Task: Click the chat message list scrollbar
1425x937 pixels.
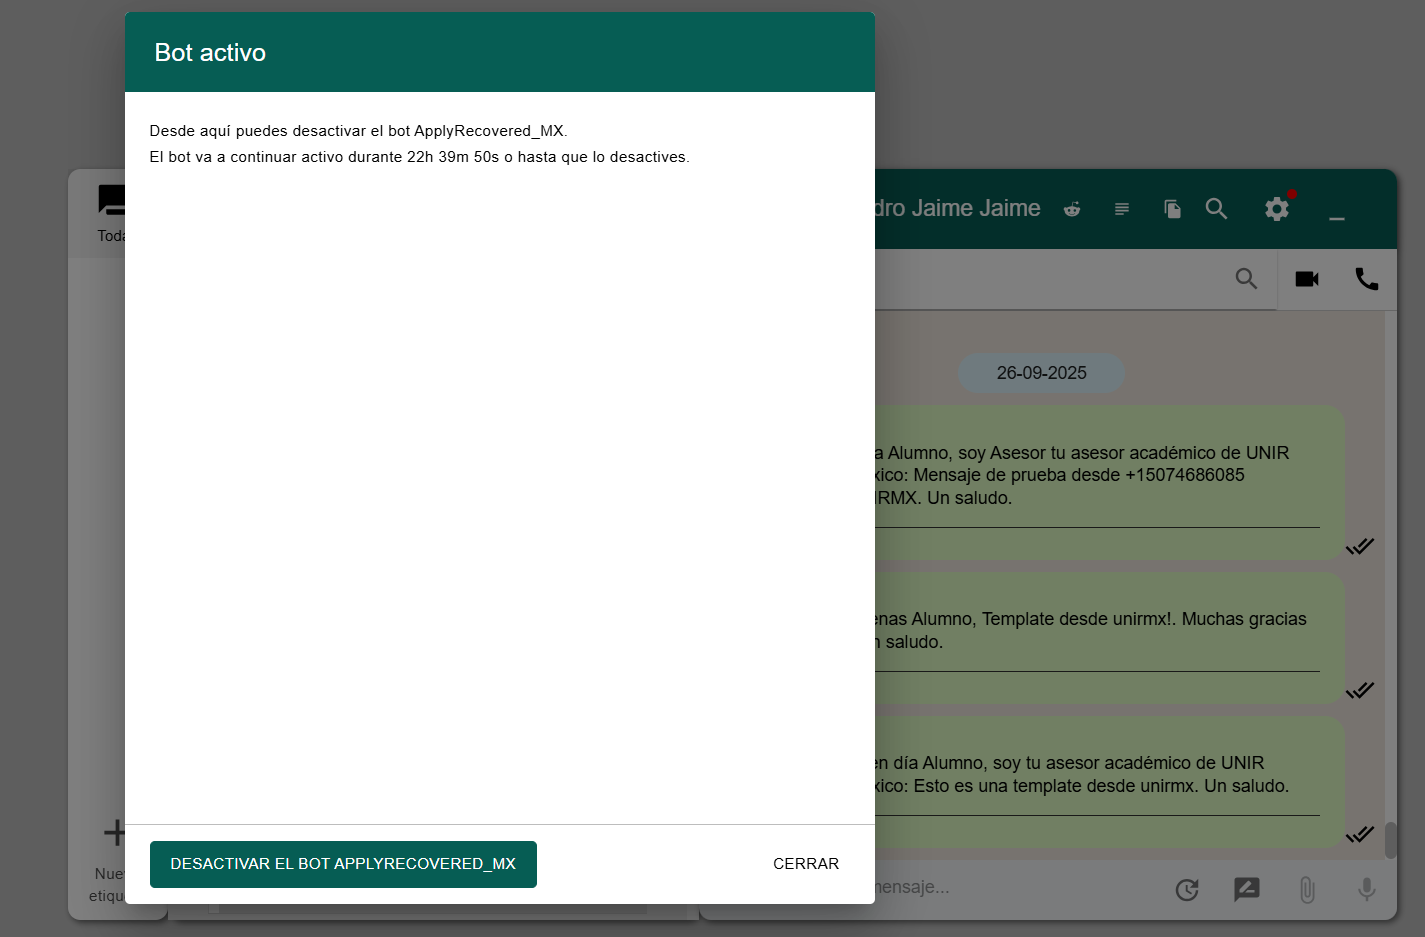Action: tap(1390, 839)
